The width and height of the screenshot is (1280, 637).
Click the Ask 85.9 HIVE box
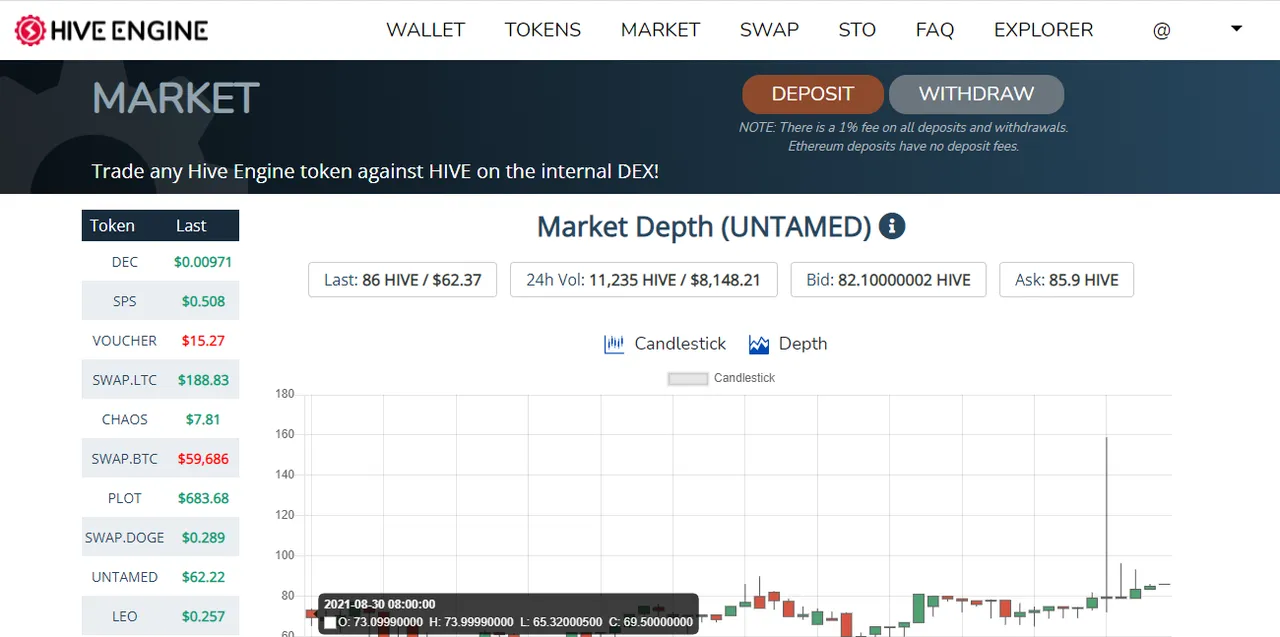point(1066,280)
